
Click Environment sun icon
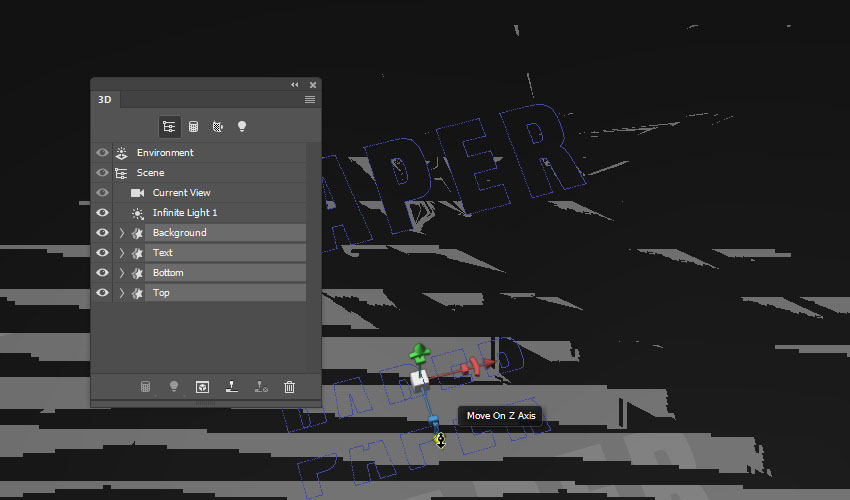point(121,153)
